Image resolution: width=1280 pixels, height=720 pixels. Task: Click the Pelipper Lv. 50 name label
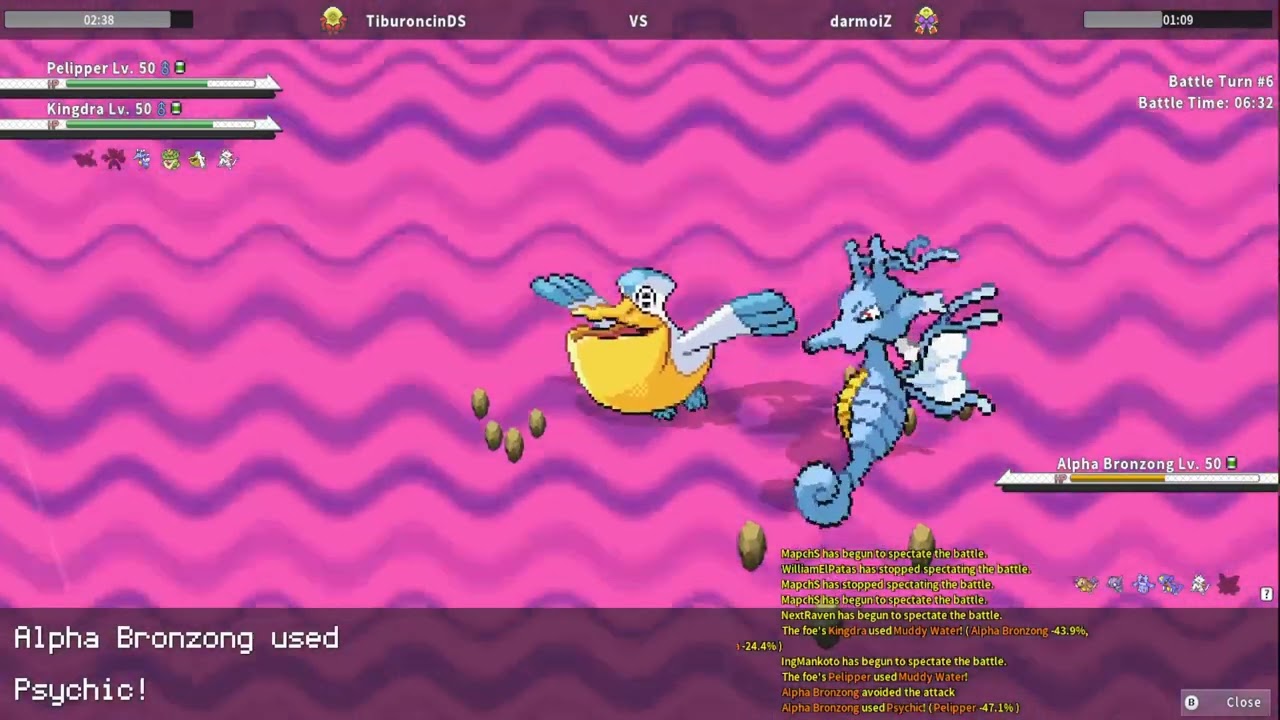pos(101,68)
